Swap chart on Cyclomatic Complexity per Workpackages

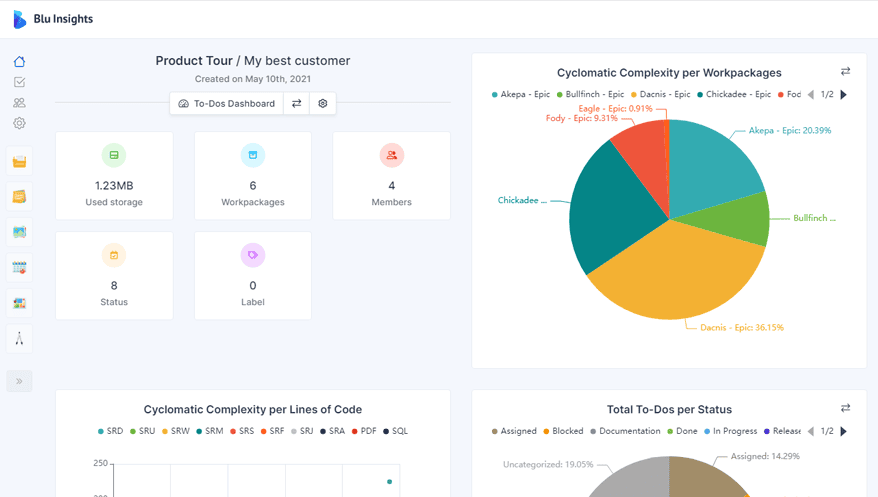tap(846, 71)
